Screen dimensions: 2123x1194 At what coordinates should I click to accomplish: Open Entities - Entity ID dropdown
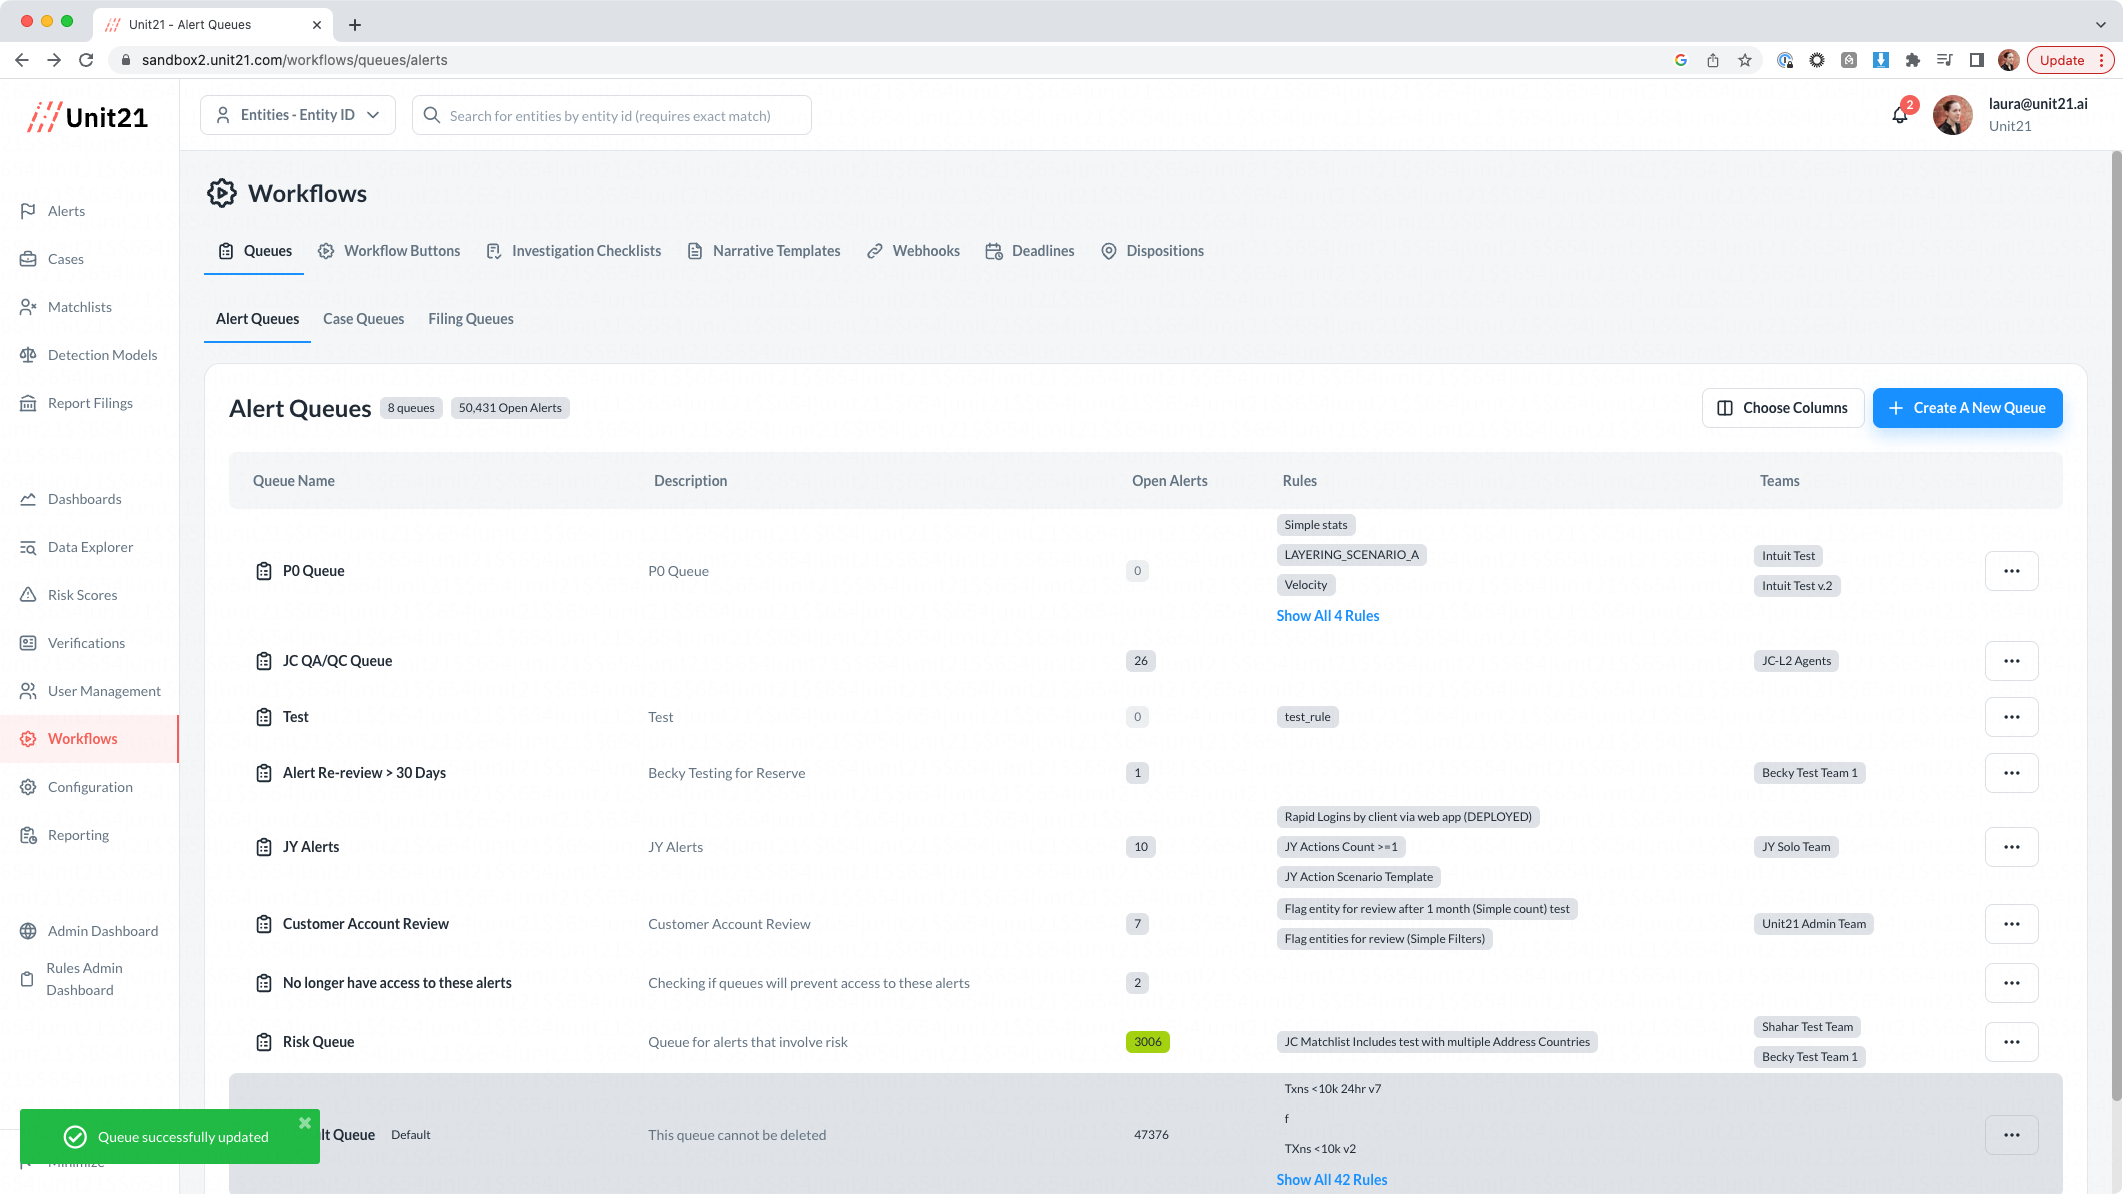(298, 115)
